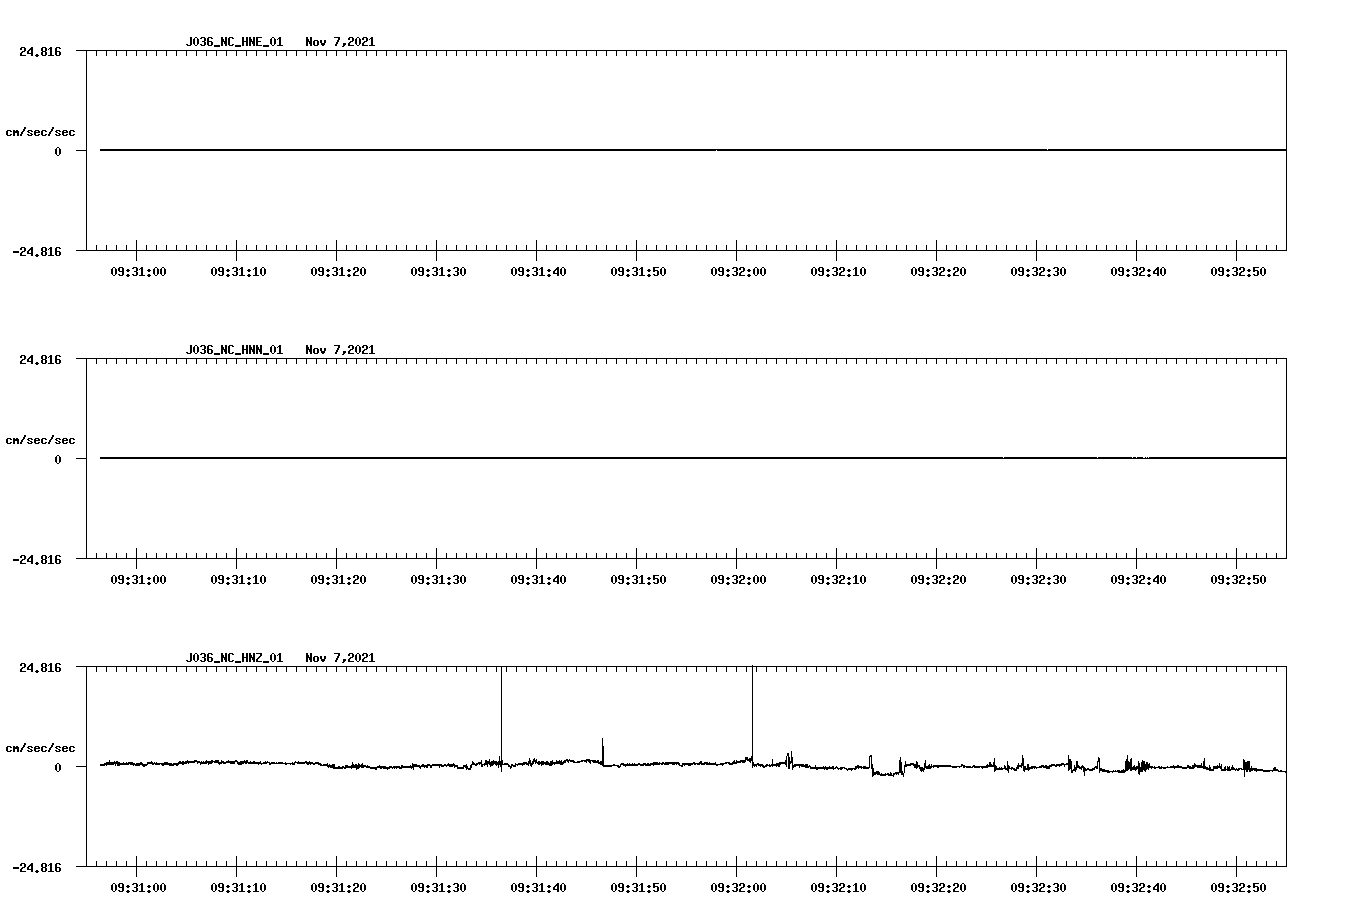Click the 09:31:40 time label under HNZ plot
The height and width of the screenshot is (924, 1358).
tap(538, 887)
